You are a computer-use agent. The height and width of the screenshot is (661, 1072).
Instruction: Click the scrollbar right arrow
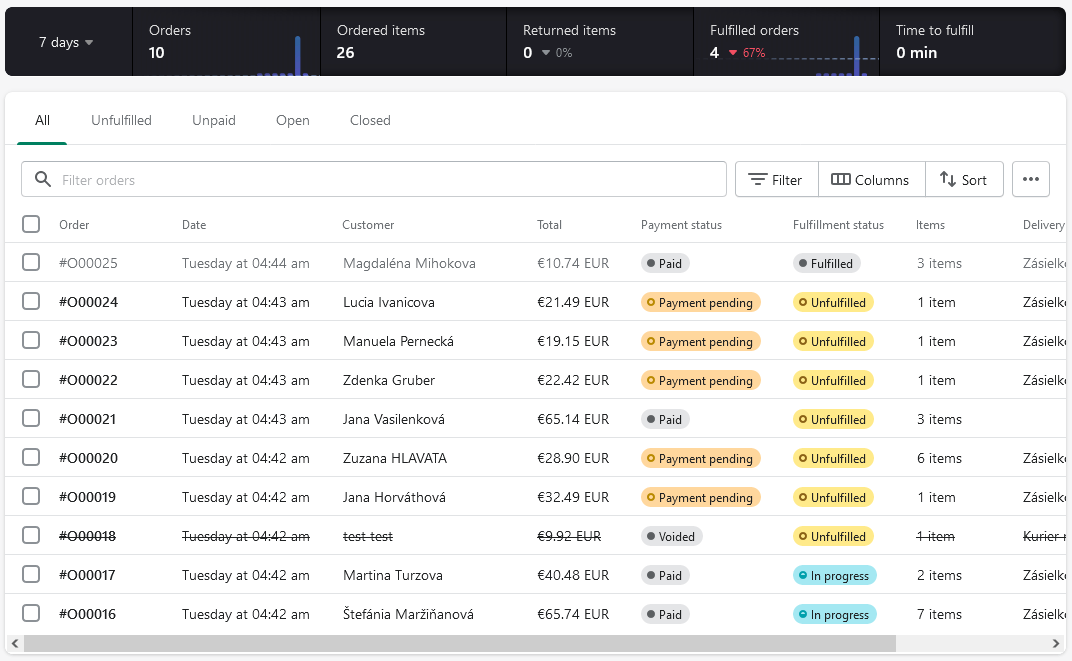point(1056,643)
